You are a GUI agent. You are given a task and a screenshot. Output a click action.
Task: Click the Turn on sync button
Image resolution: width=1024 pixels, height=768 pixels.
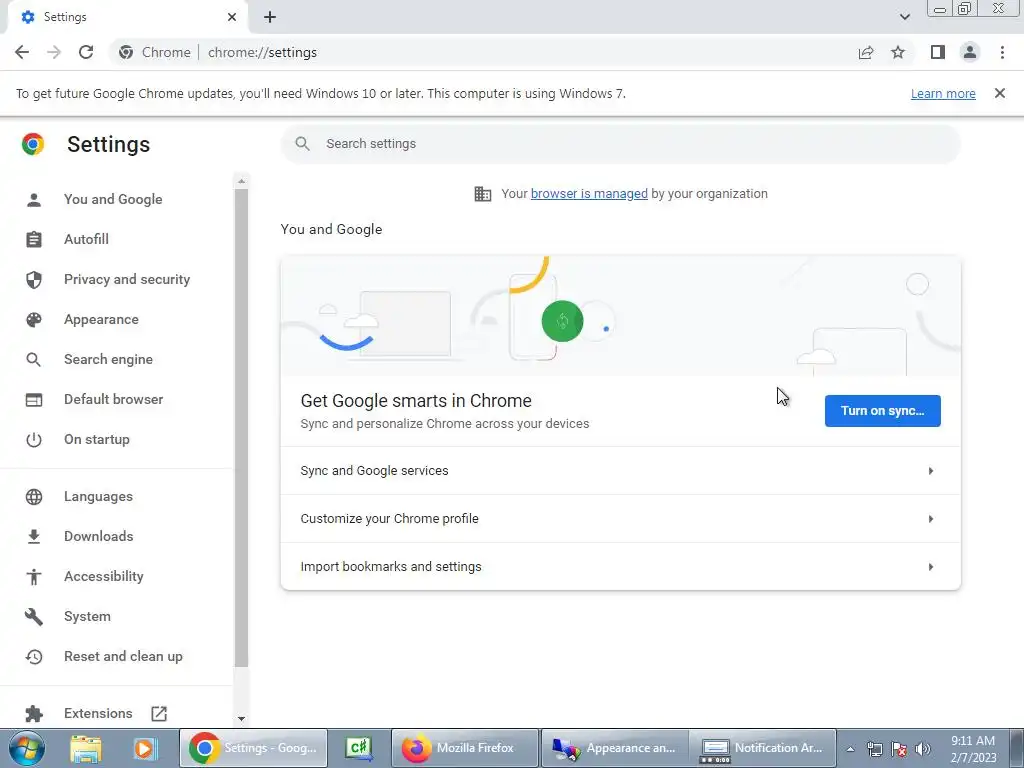pos(882,411)
